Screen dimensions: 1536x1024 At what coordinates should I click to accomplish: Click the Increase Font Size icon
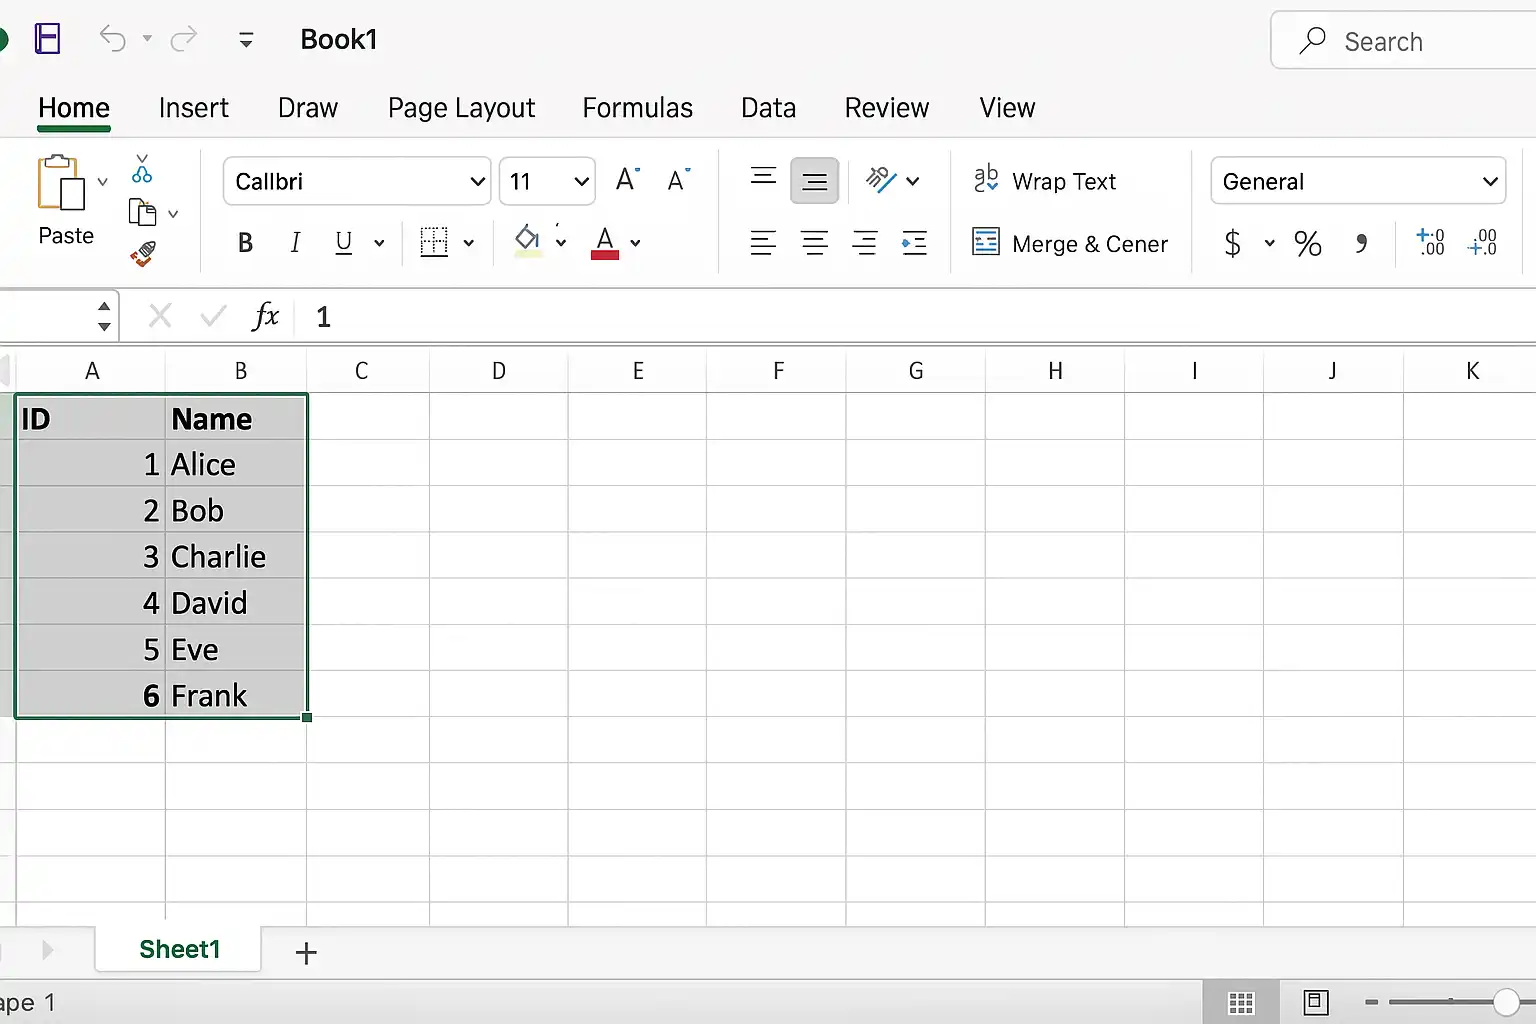(628, 180)
